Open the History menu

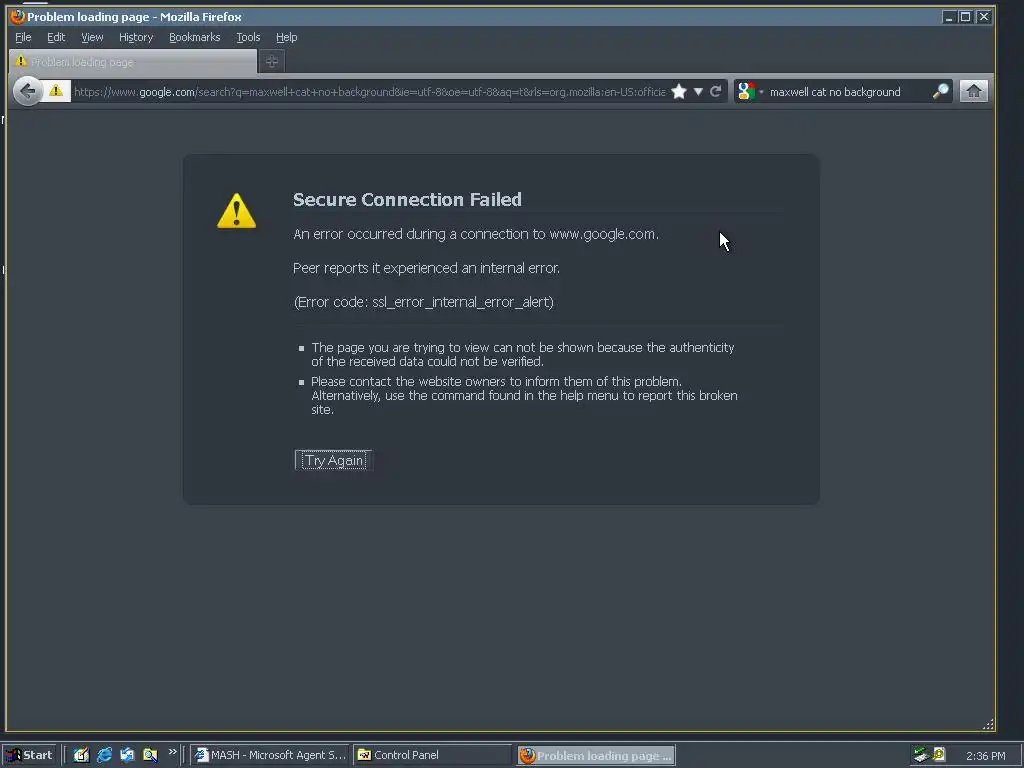tap(136, 37)
